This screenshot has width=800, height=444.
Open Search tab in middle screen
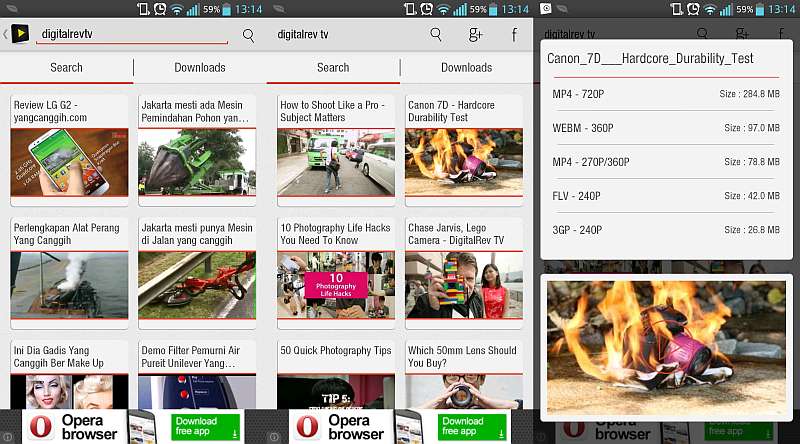tap(333, 67)
